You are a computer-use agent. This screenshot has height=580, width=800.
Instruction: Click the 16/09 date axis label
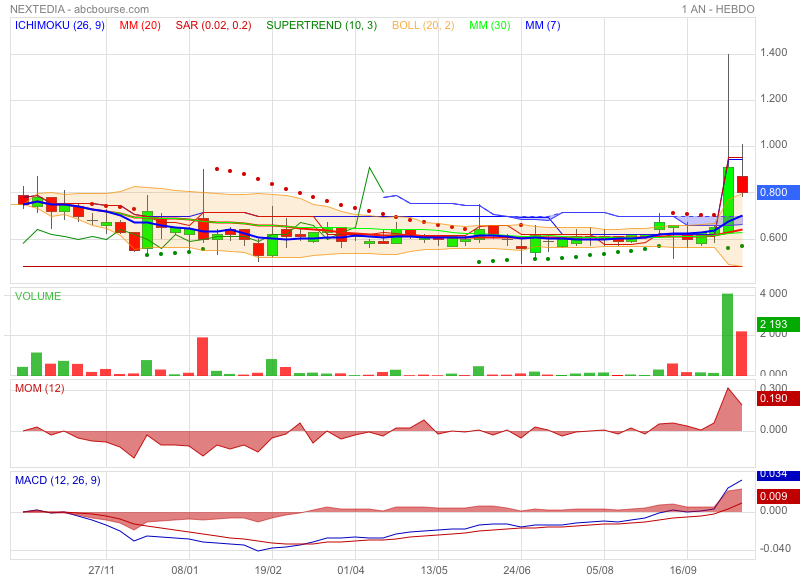683,570
